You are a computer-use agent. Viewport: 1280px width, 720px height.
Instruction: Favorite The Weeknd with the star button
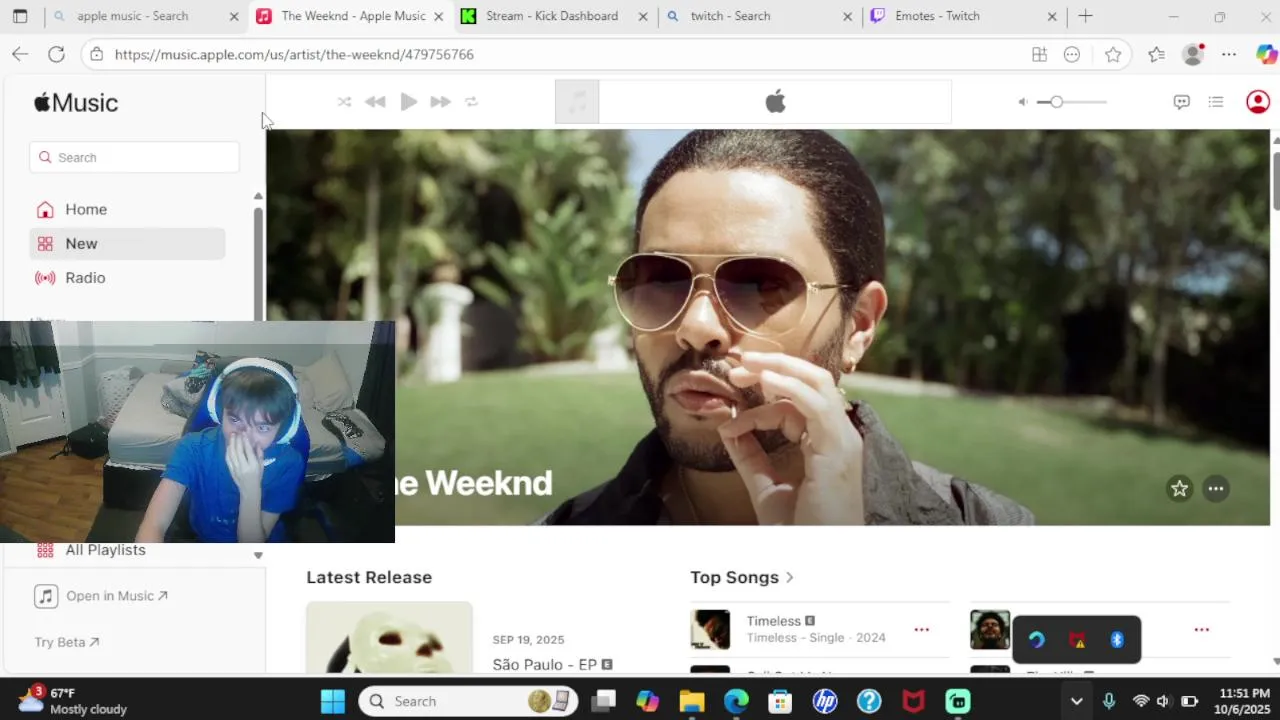click(x=1179, y=489)
